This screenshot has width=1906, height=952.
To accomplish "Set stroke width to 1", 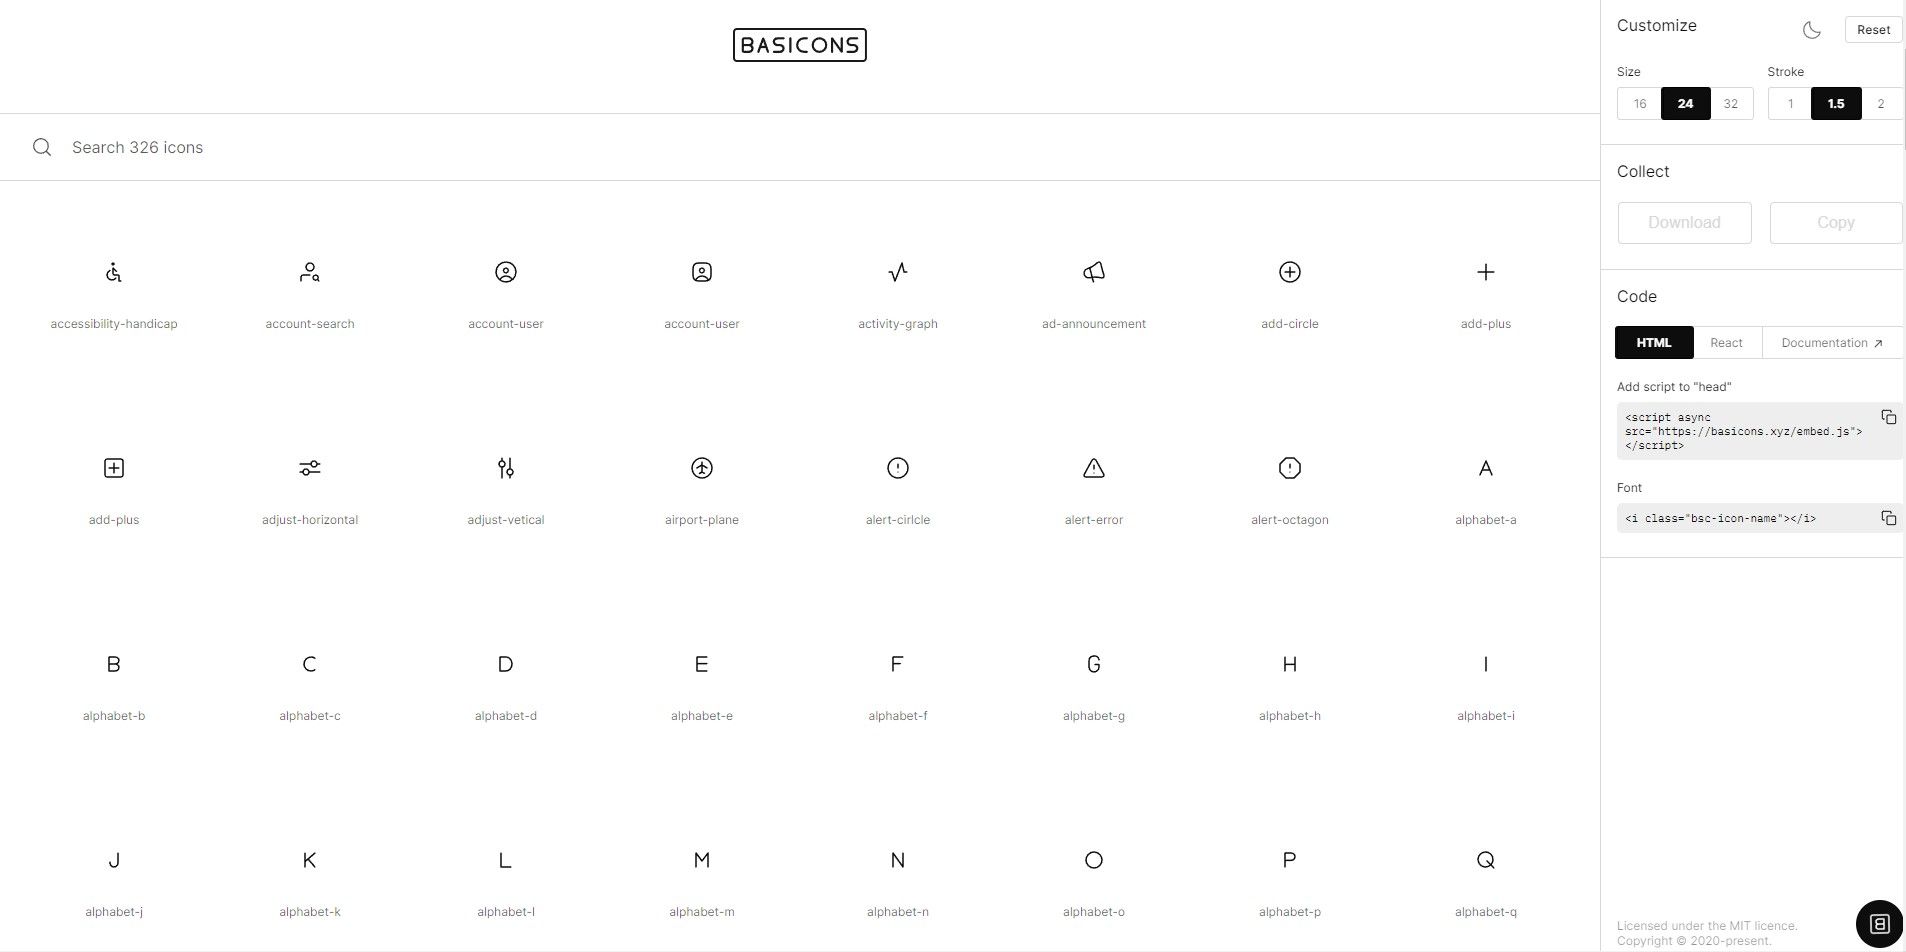I will click(1790, 104).
